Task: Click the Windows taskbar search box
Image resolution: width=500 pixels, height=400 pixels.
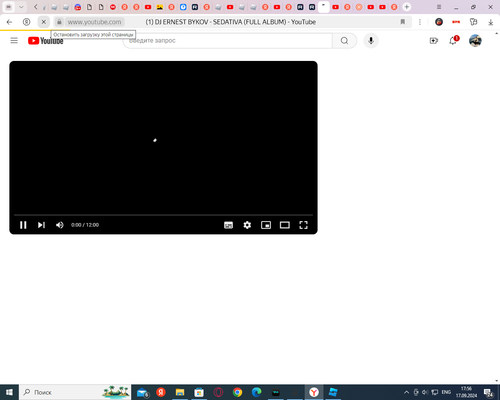Action: coord(75,392)
